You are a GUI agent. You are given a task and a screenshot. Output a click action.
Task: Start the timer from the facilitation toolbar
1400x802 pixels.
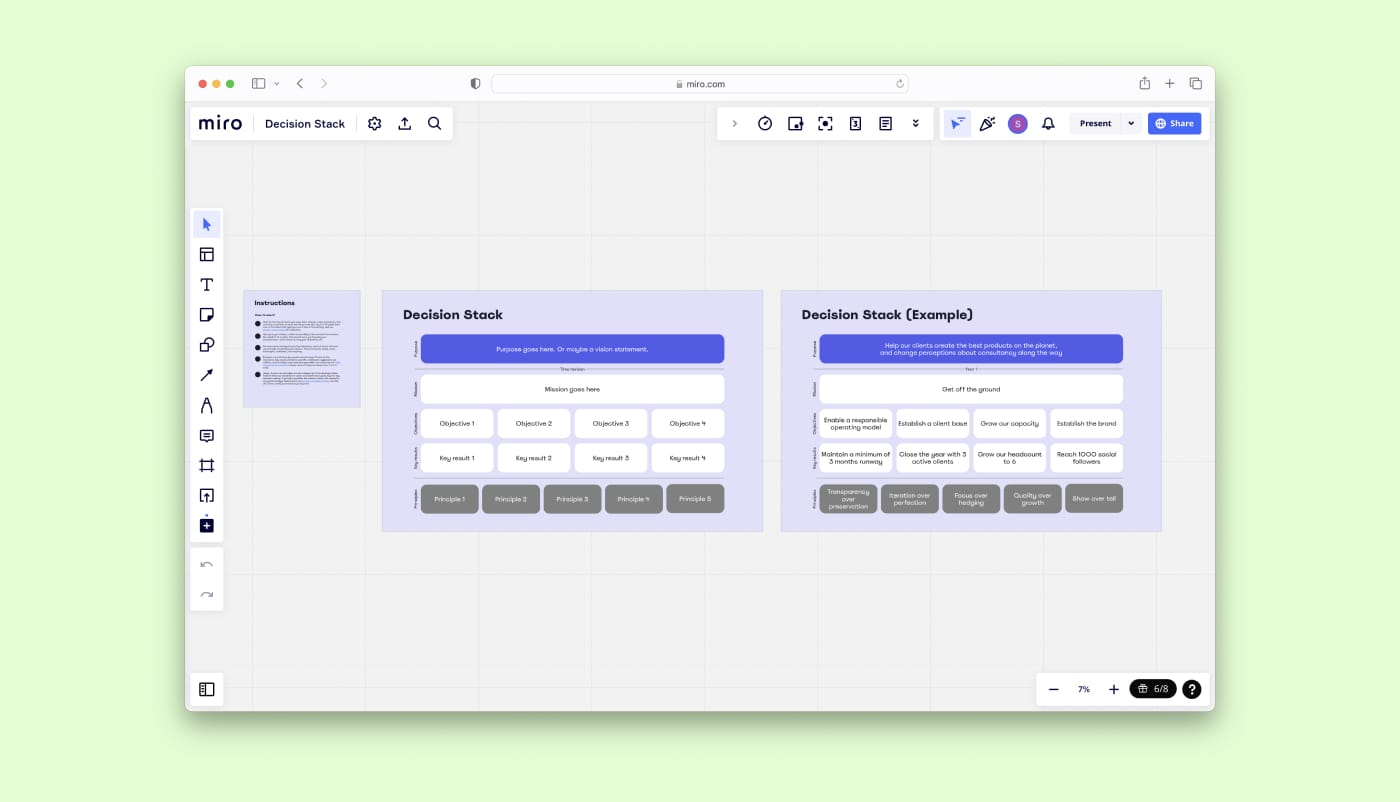tap(764, 122)
